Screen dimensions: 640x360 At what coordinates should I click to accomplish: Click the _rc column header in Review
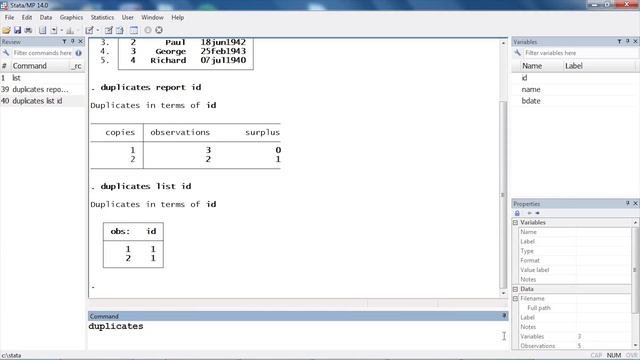pos(77,66)
